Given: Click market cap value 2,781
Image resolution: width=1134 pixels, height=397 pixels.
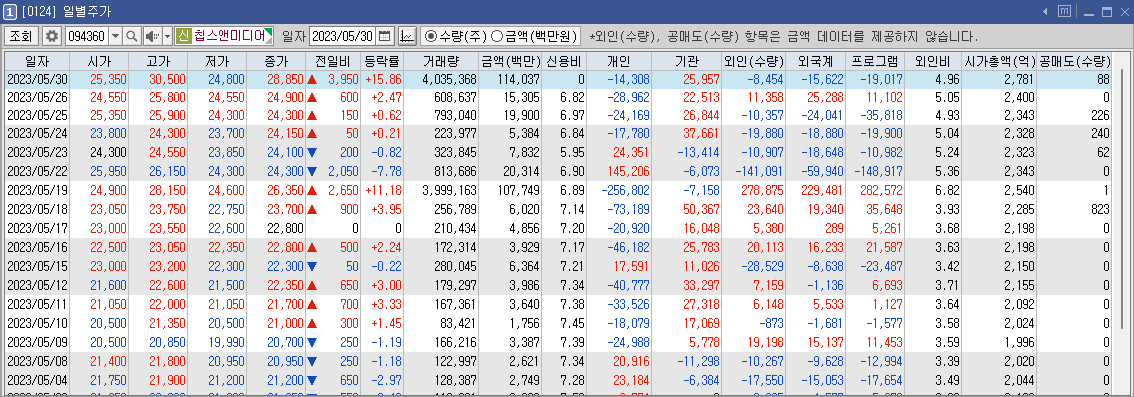Looking at the screenshot, I should point(1020,79).
